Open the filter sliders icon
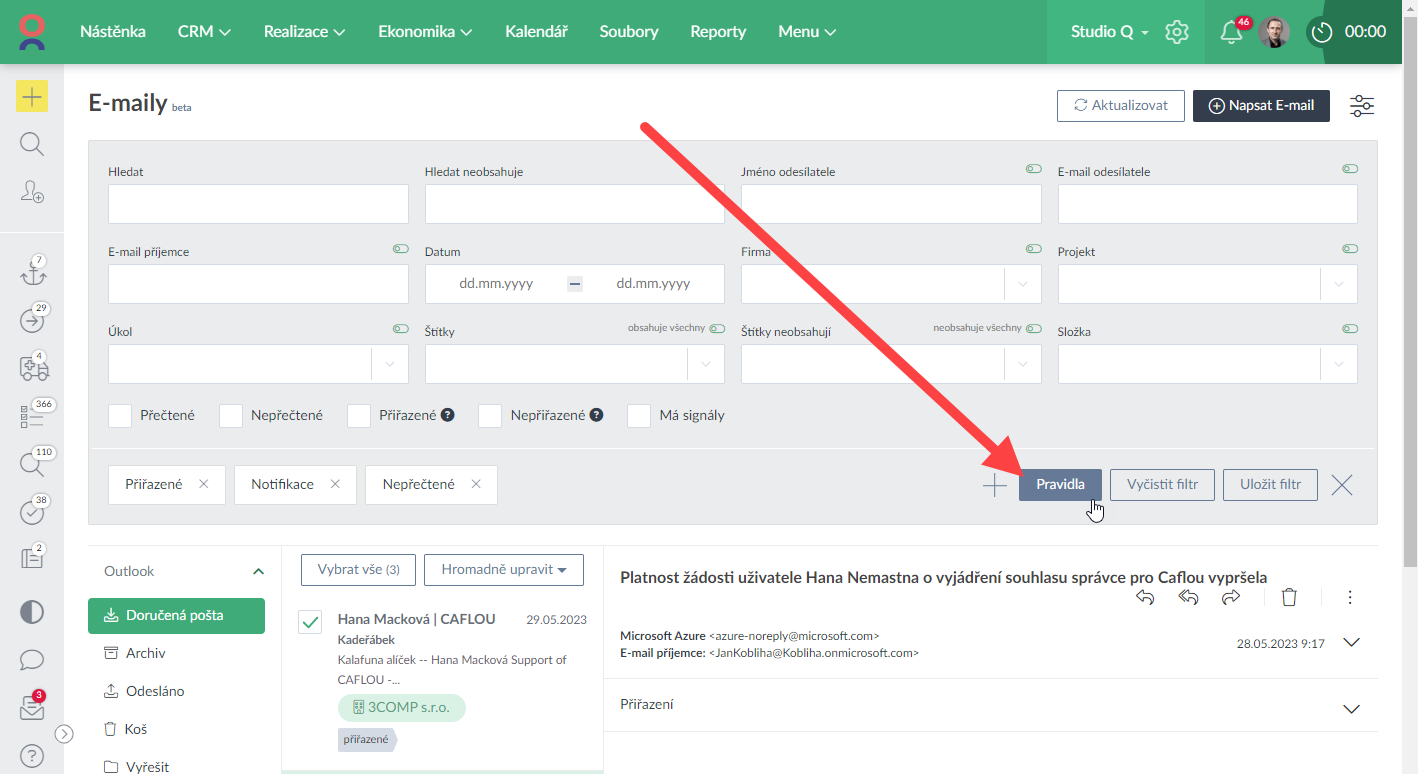The width and height of the screenshot is (1418, 774). click(1362, 106)
